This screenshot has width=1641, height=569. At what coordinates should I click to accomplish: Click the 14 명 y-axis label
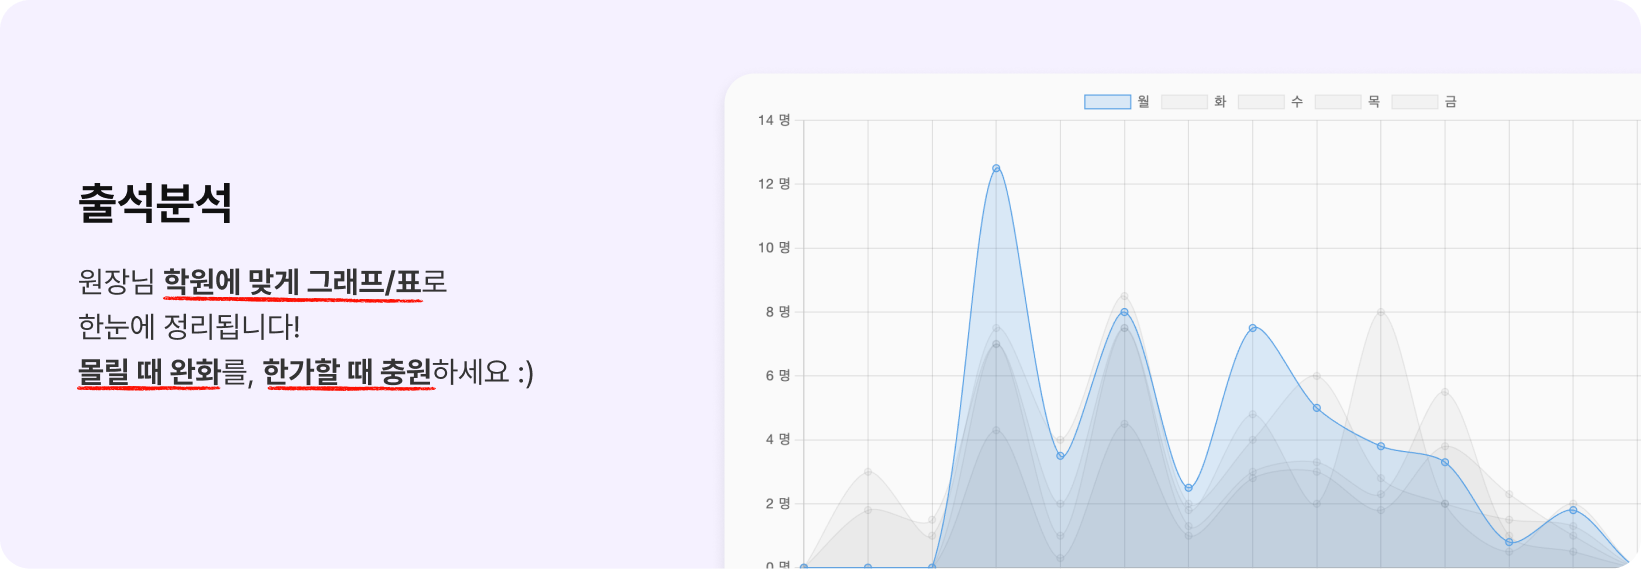773,120
